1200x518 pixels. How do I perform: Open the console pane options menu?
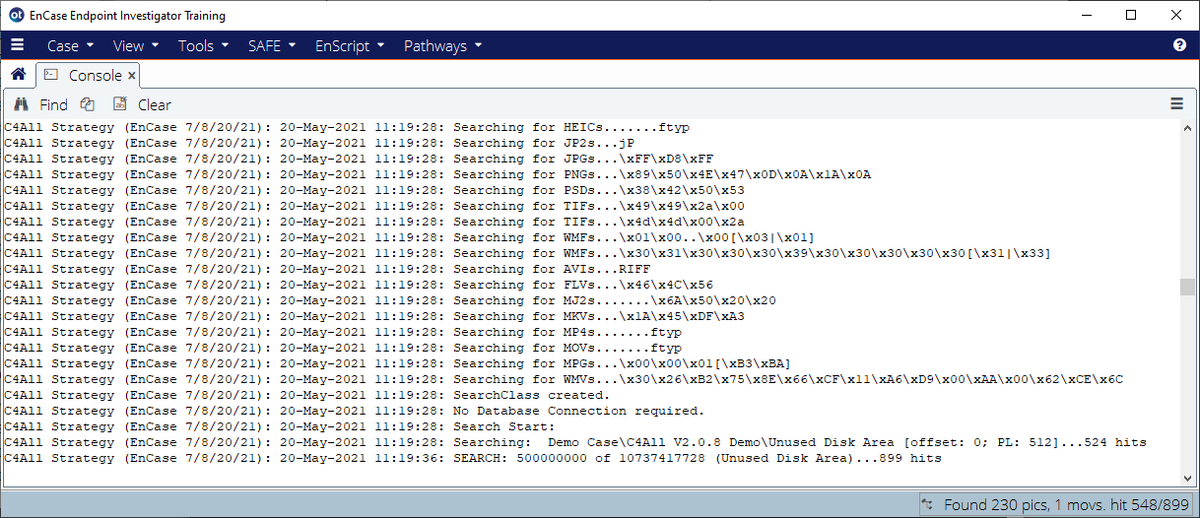[1177, 104]
